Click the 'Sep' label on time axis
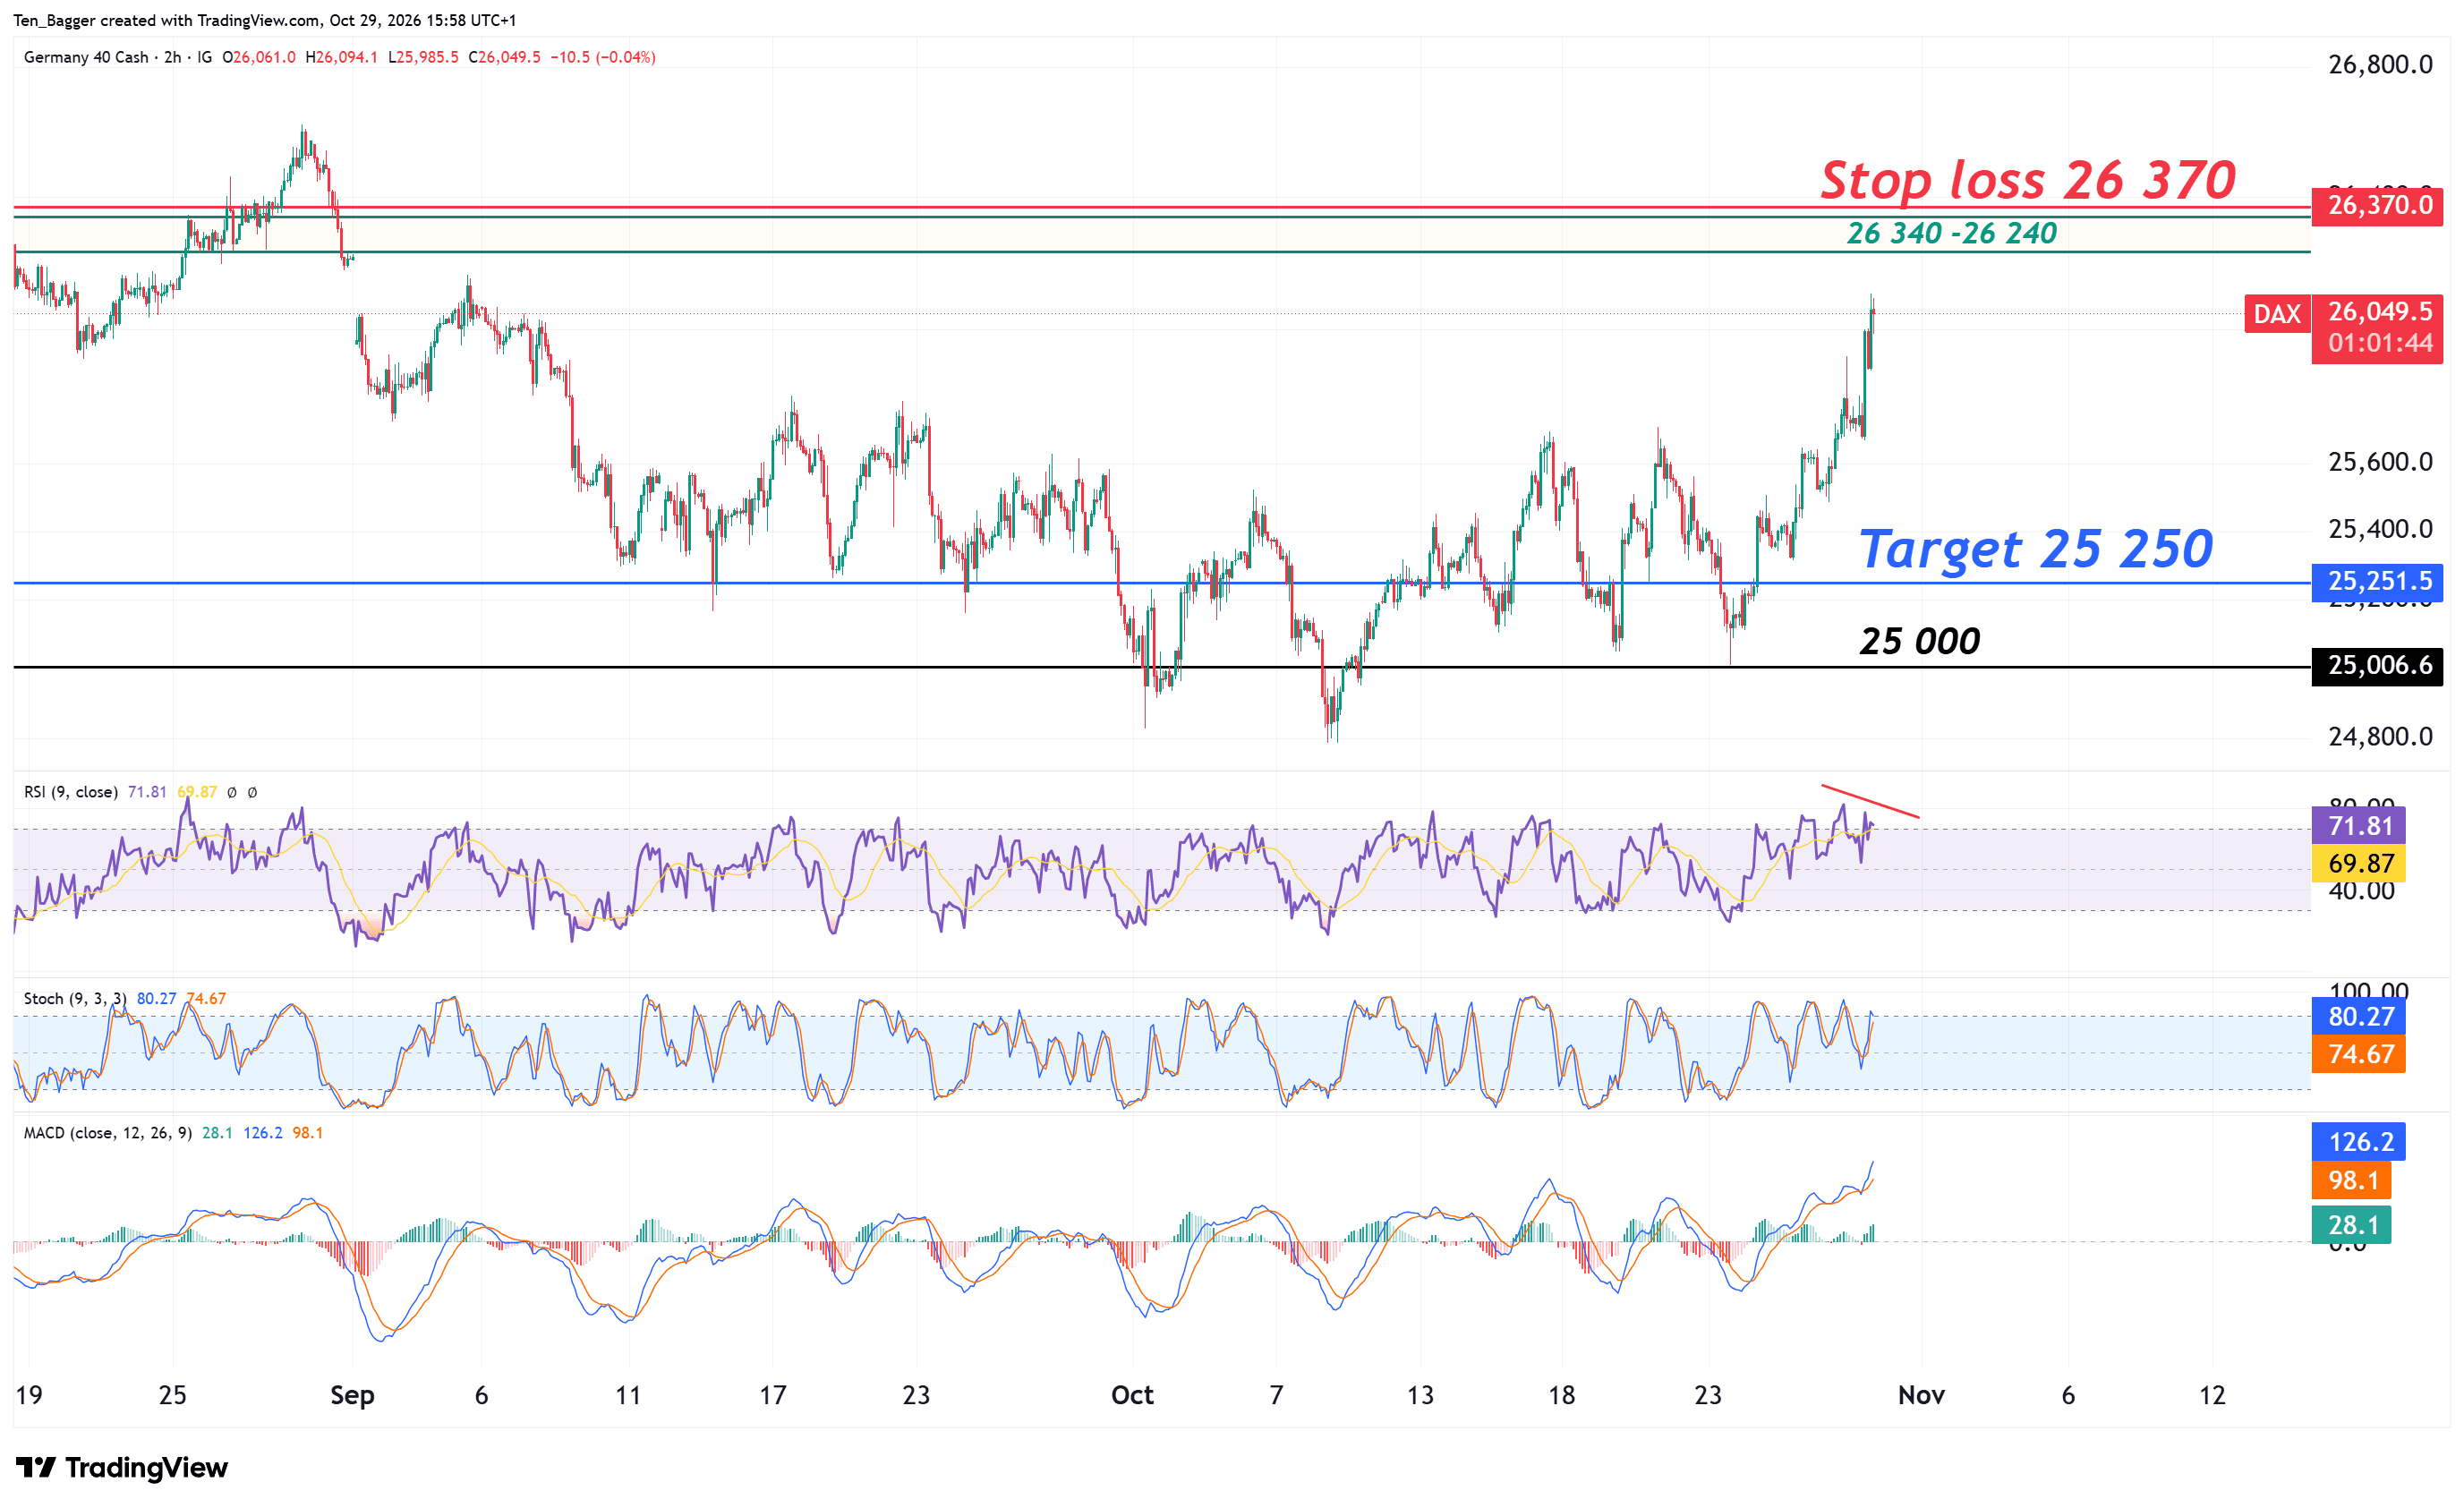 pos(352,1395)
